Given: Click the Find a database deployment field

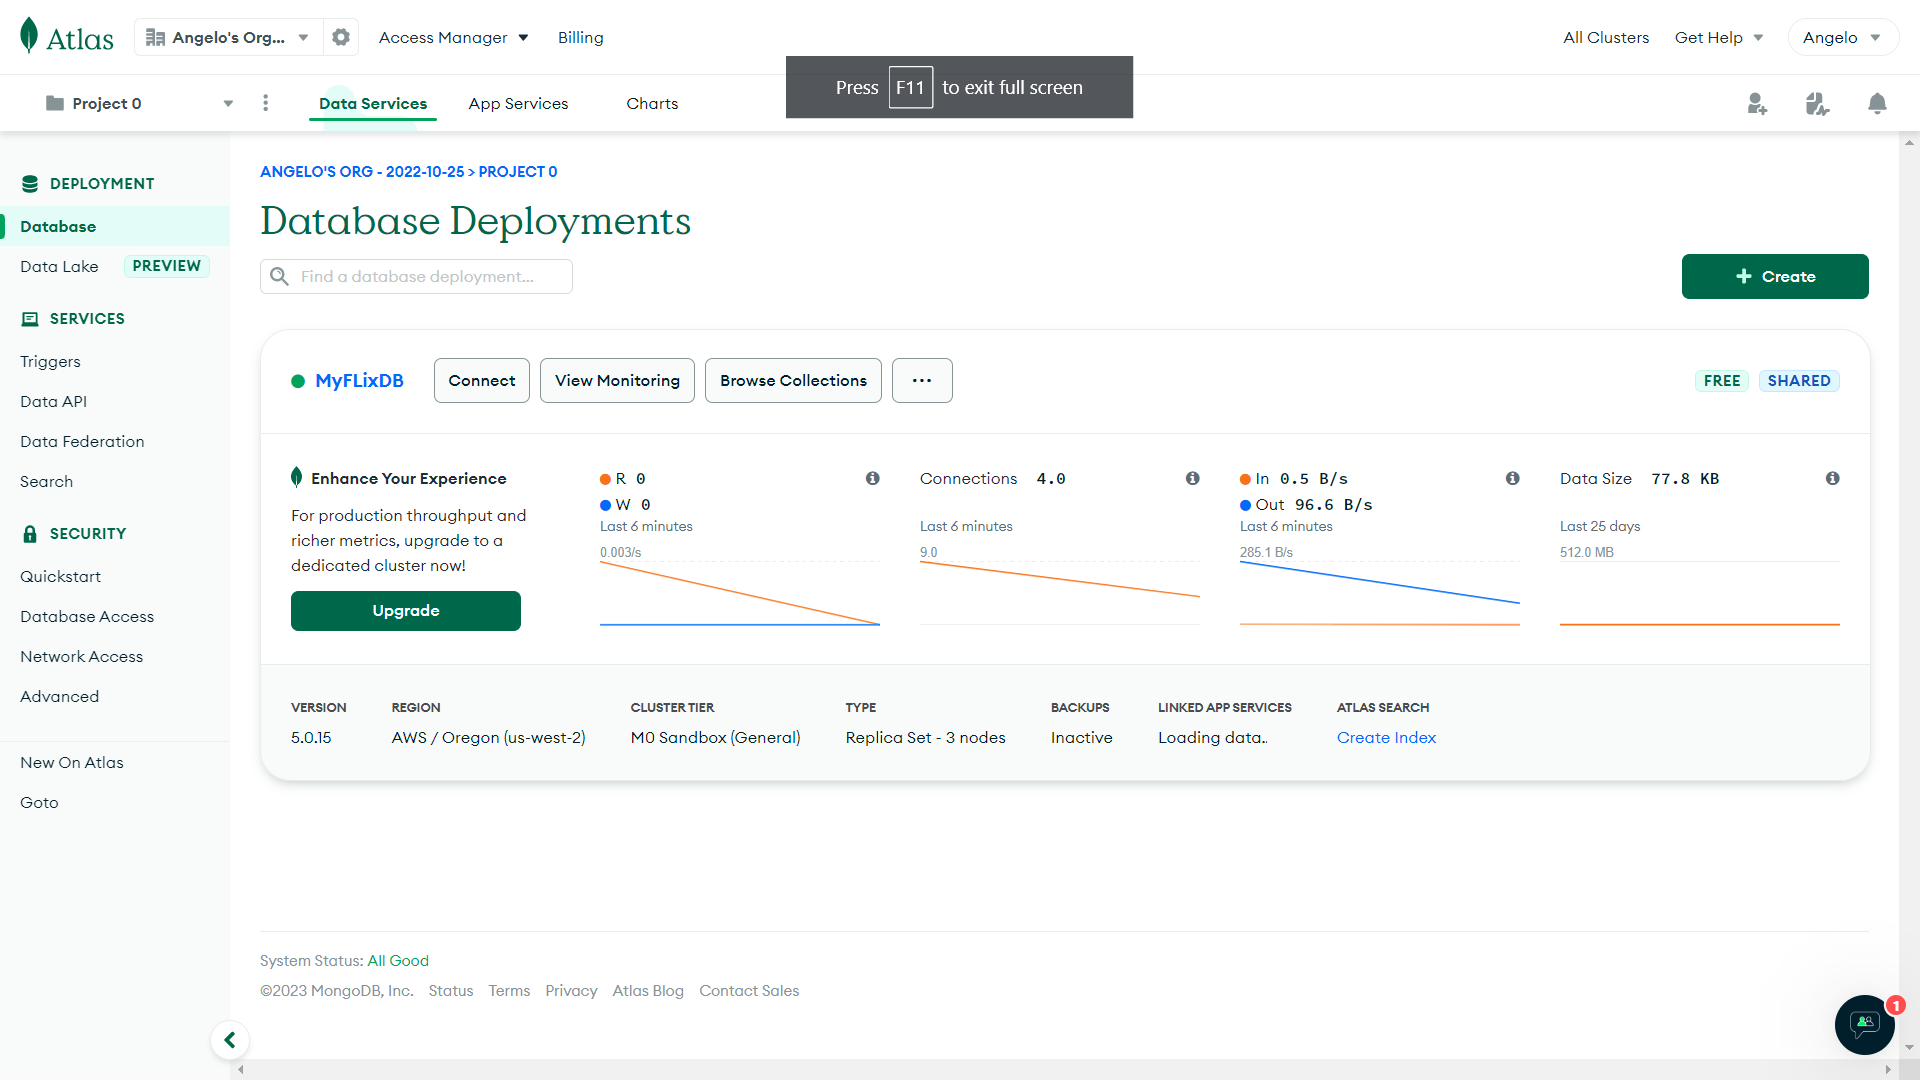Looking at the screenshot, I should pos(430,276).
